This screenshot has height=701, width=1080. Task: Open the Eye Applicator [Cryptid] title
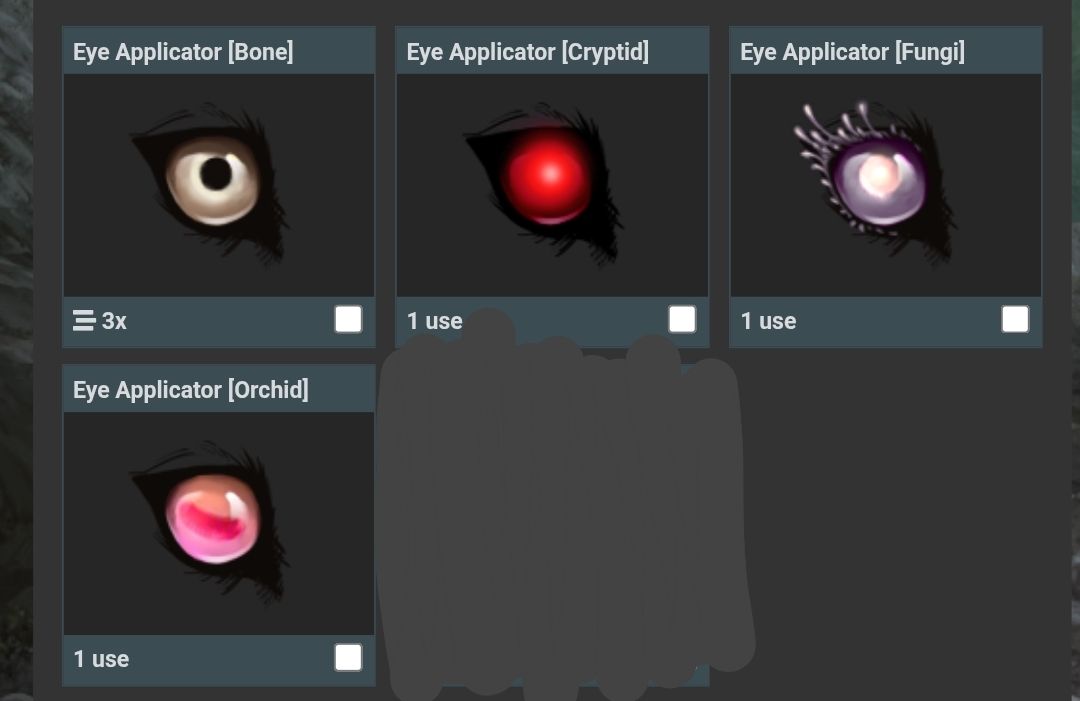coord(528,52)
